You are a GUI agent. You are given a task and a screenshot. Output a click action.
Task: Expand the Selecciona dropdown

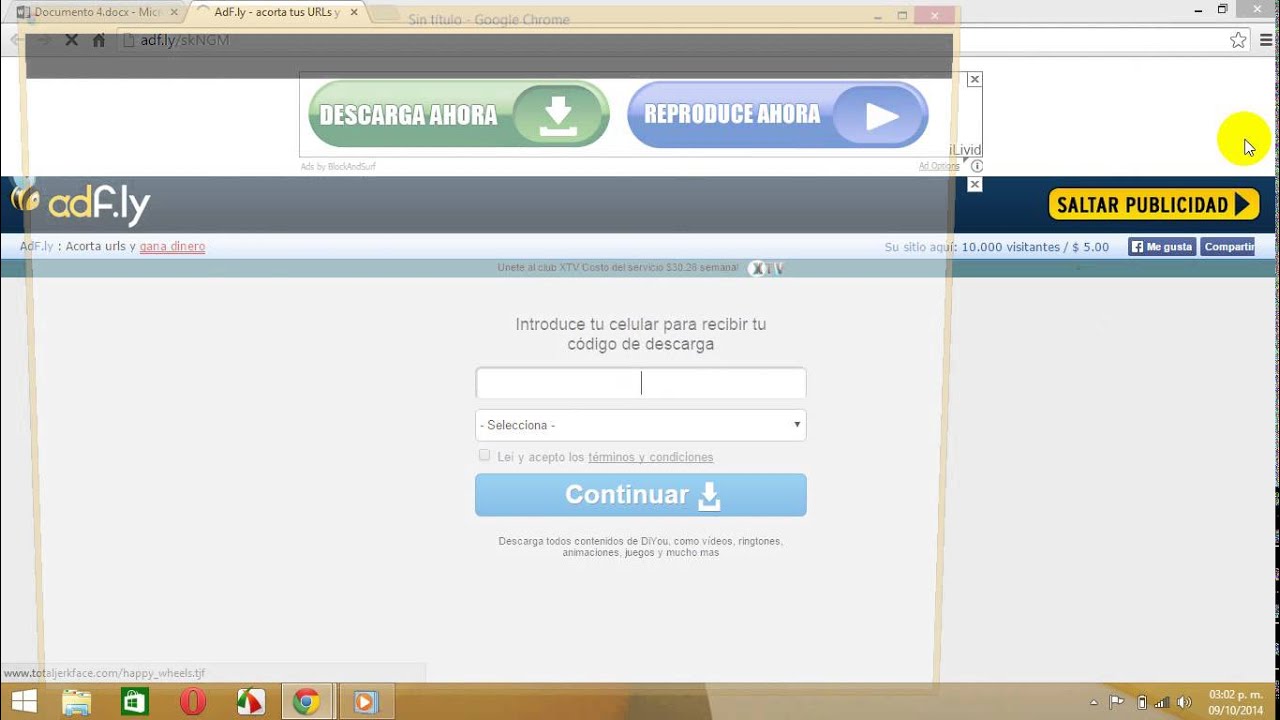click(x=640, y=425)
